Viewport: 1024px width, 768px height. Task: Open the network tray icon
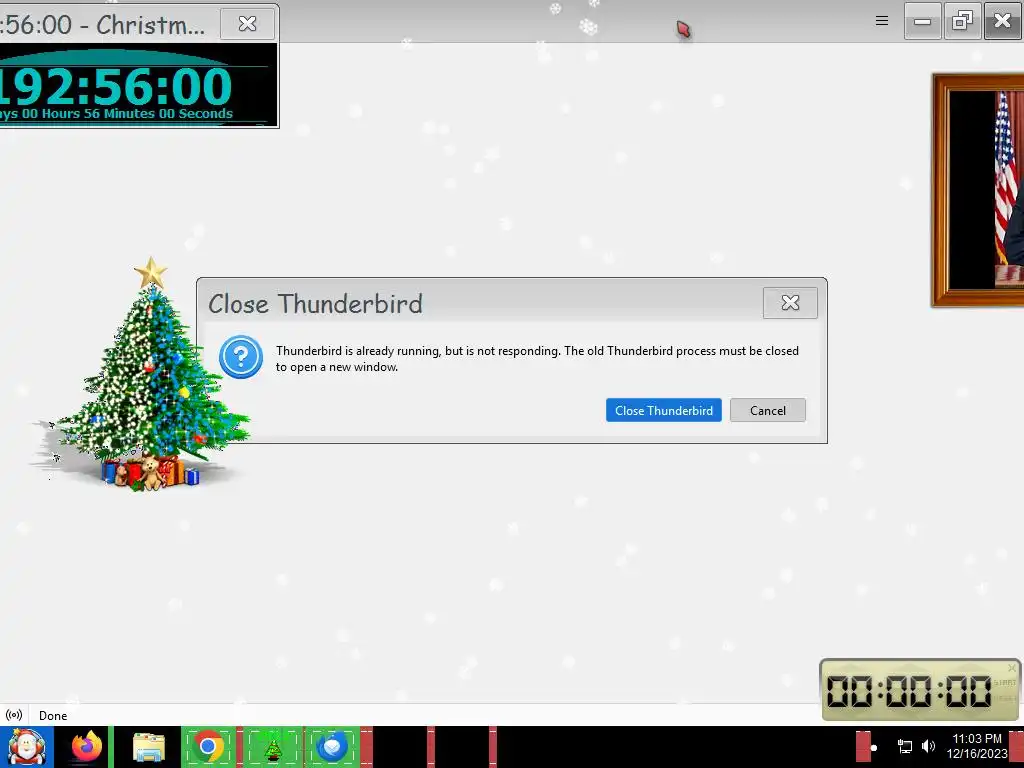point(905,746)
